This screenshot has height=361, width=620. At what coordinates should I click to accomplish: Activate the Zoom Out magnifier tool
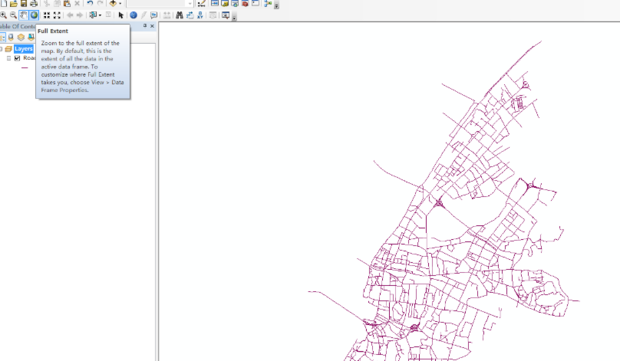click(x=13, y=15)
